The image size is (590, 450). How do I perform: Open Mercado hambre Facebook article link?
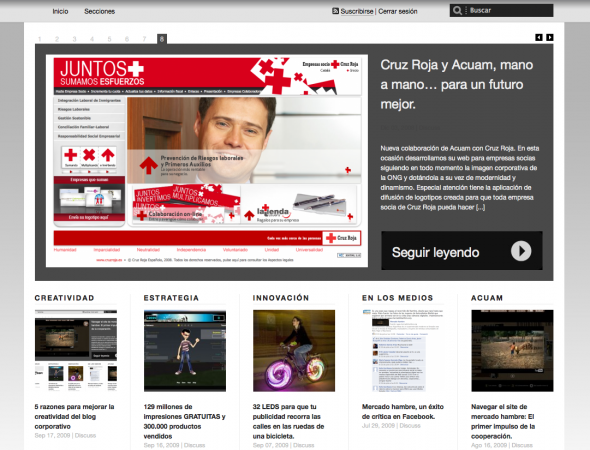click(403, 412)
